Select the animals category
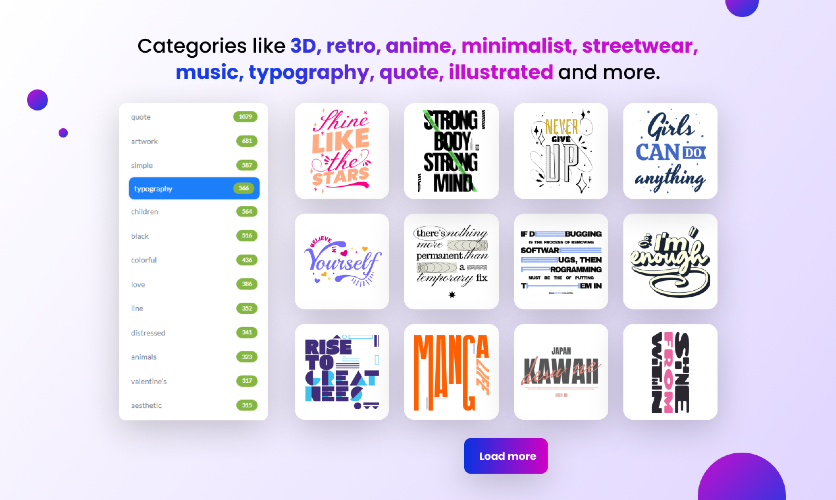Image resolution: width=836 pixels, height=500 pixels. (x=194, y=357)
